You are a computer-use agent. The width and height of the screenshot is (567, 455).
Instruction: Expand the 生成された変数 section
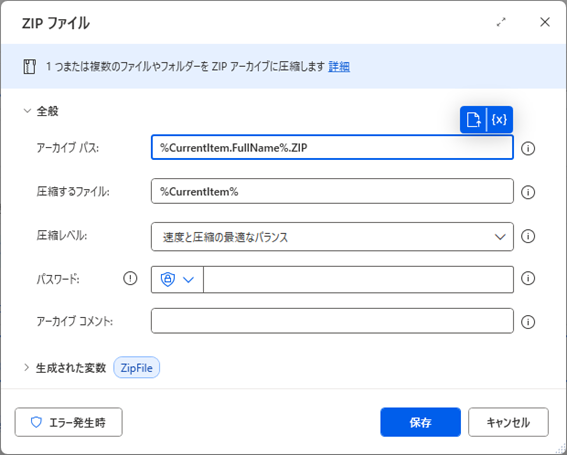(26, 368)
